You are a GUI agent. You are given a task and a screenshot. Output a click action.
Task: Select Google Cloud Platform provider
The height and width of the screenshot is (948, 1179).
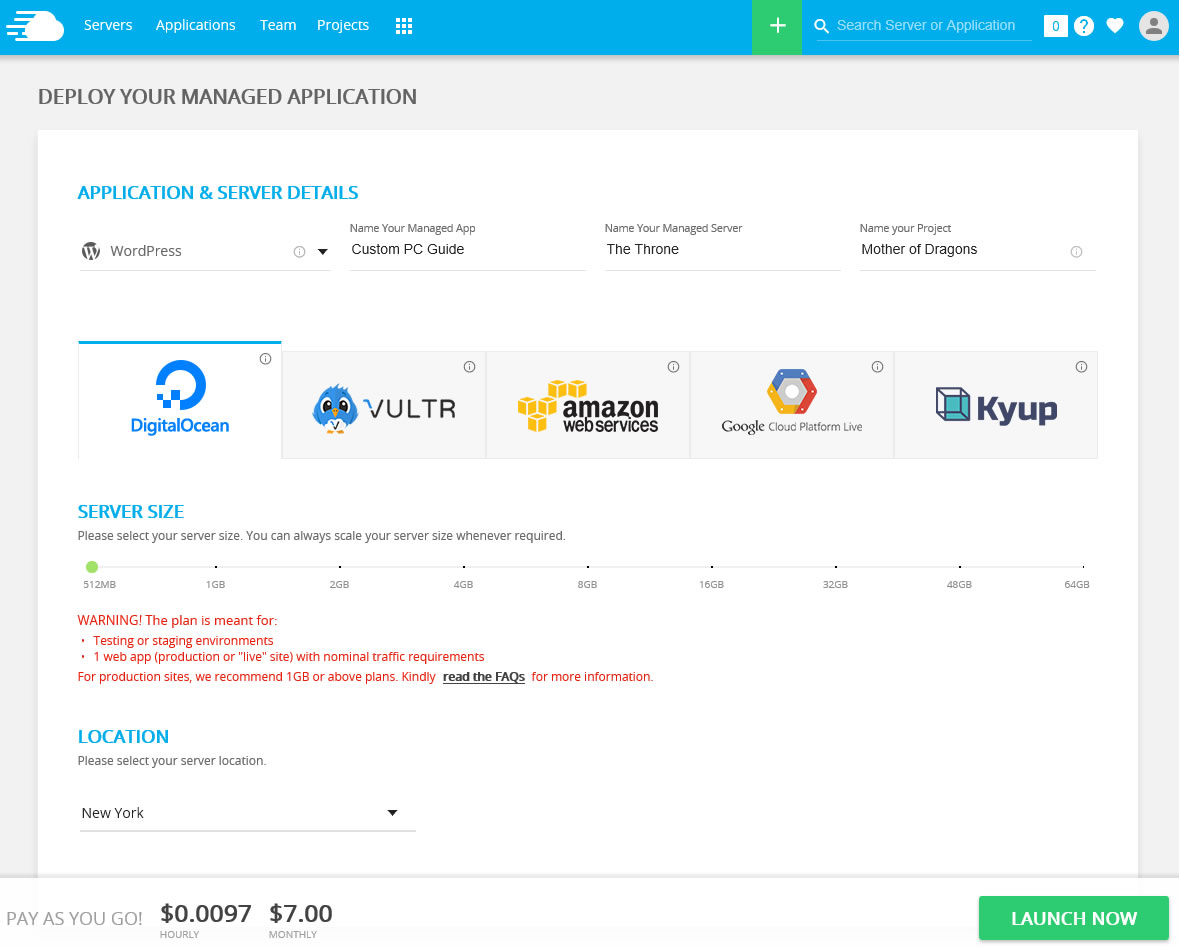tap(792, 406)
